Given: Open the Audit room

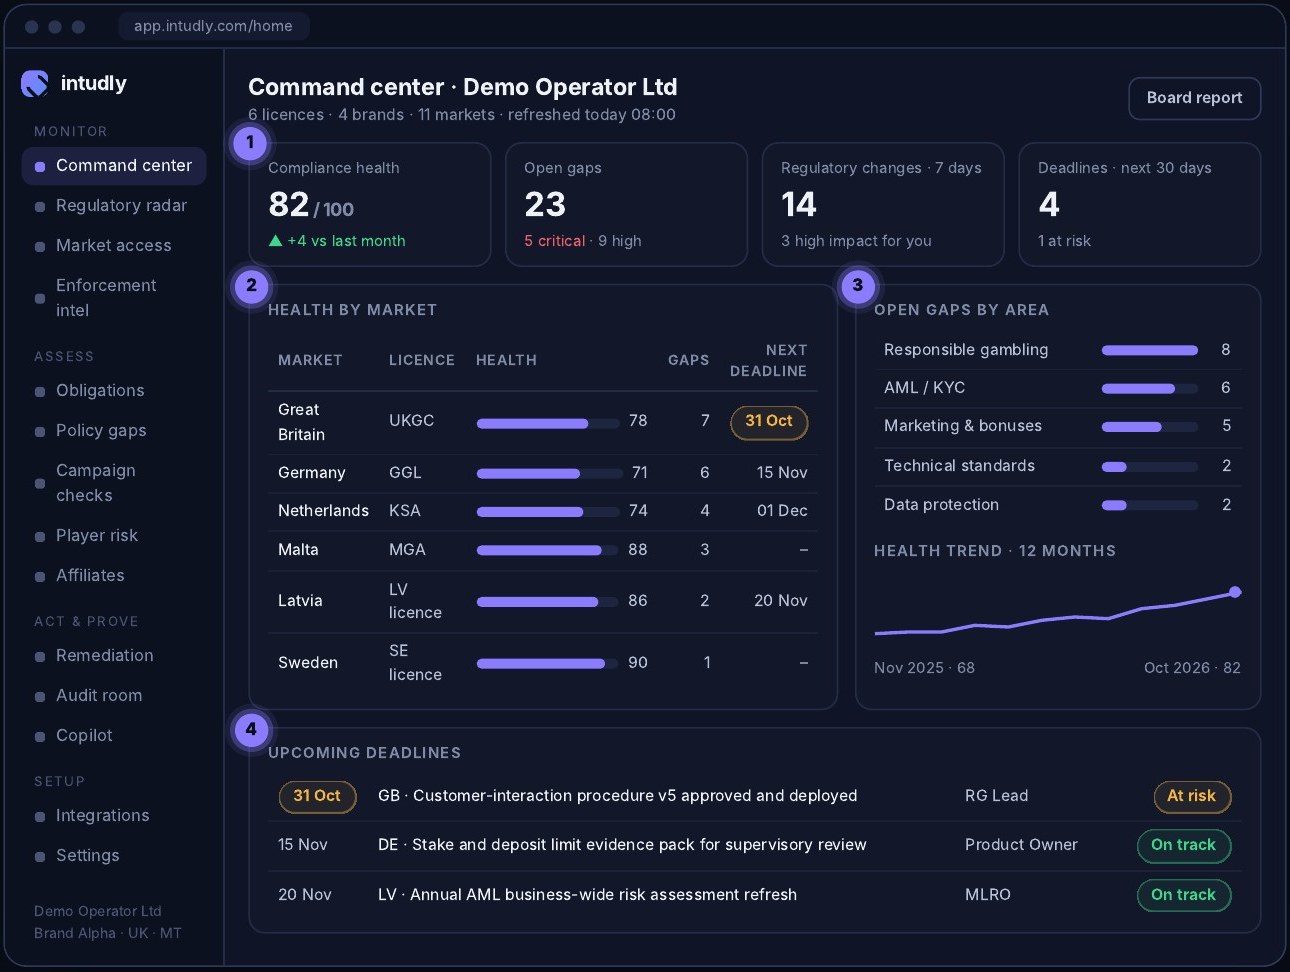Looking at the screenshot, I should click(114, 696).
